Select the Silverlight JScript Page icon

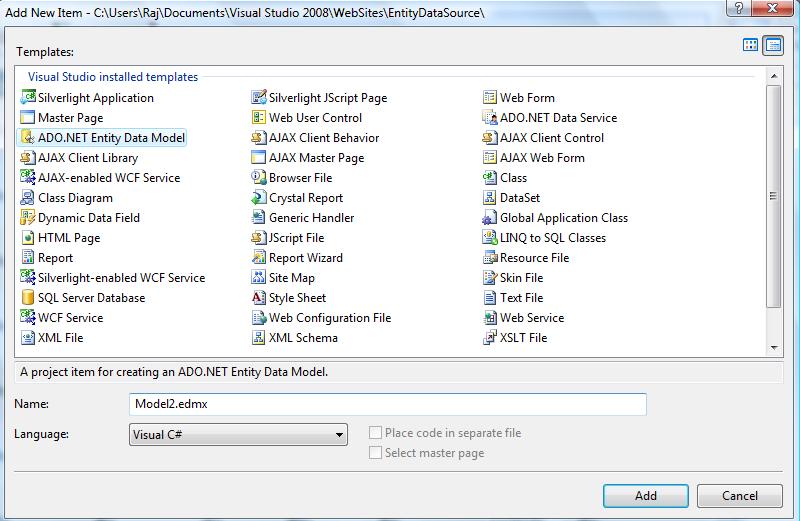click(x=259, y=97)
